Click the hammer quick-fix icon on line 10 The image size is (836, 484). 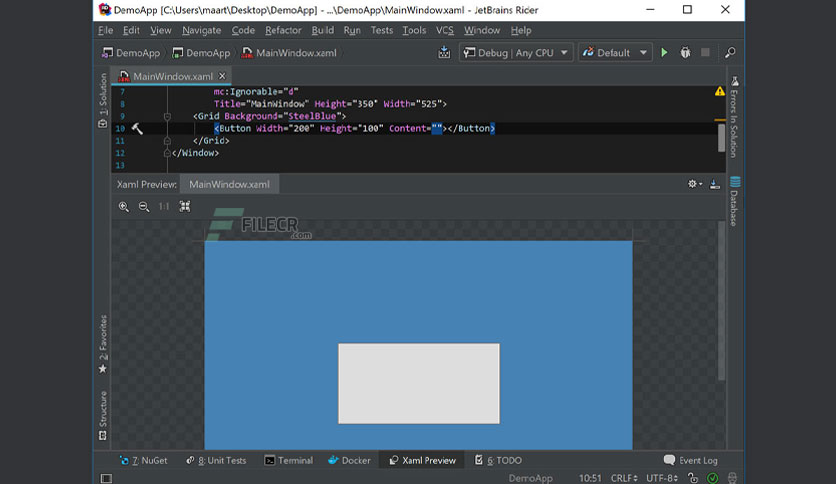(x=137, y=128)
